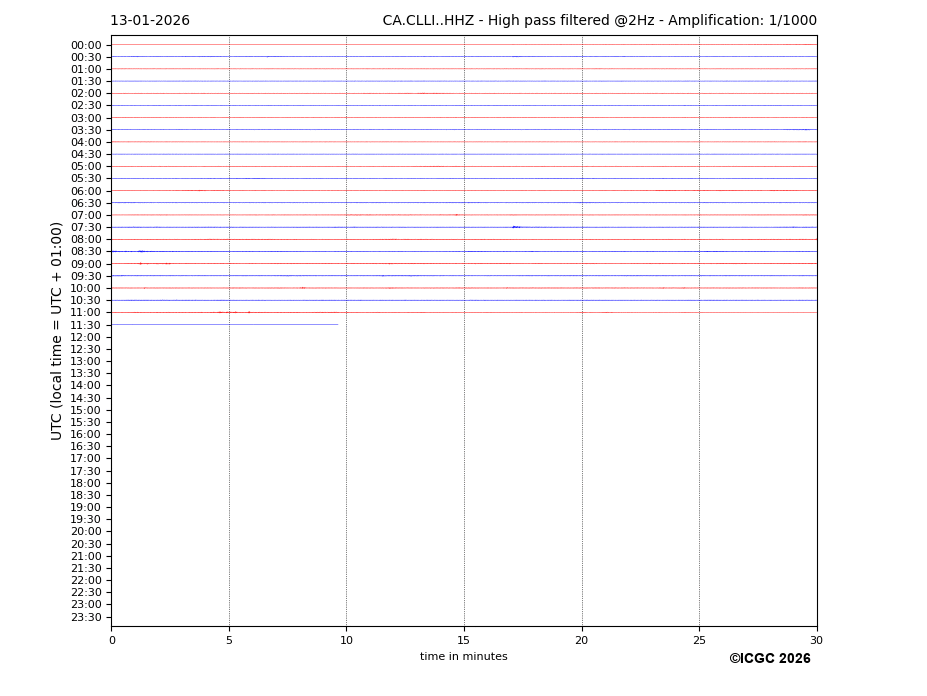Click the x-axis tick label 30
Screen dimensions: 927x696
pos(816,640)
